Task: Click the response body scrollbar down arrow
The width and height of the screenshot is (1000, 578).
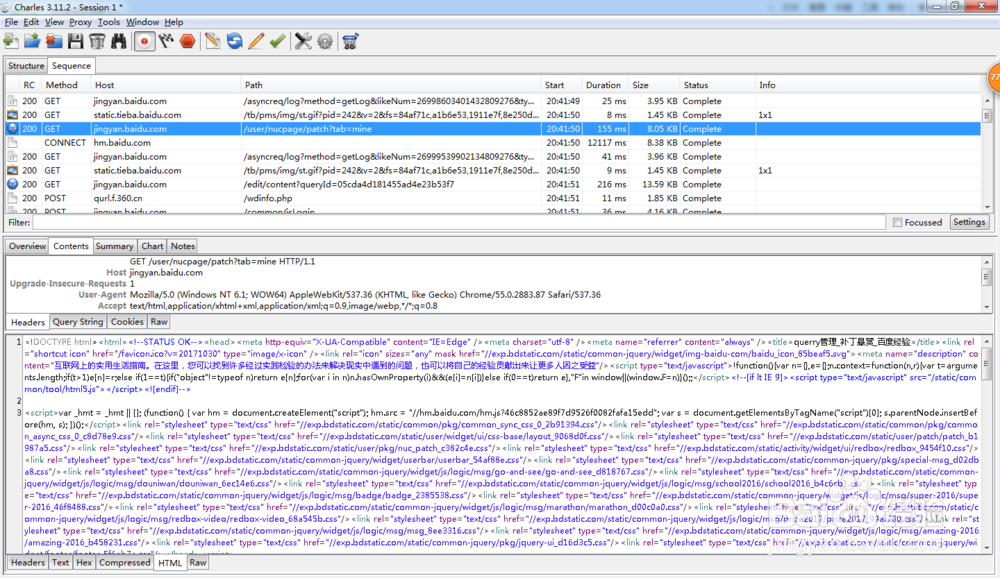Action: tap(987, 547)
